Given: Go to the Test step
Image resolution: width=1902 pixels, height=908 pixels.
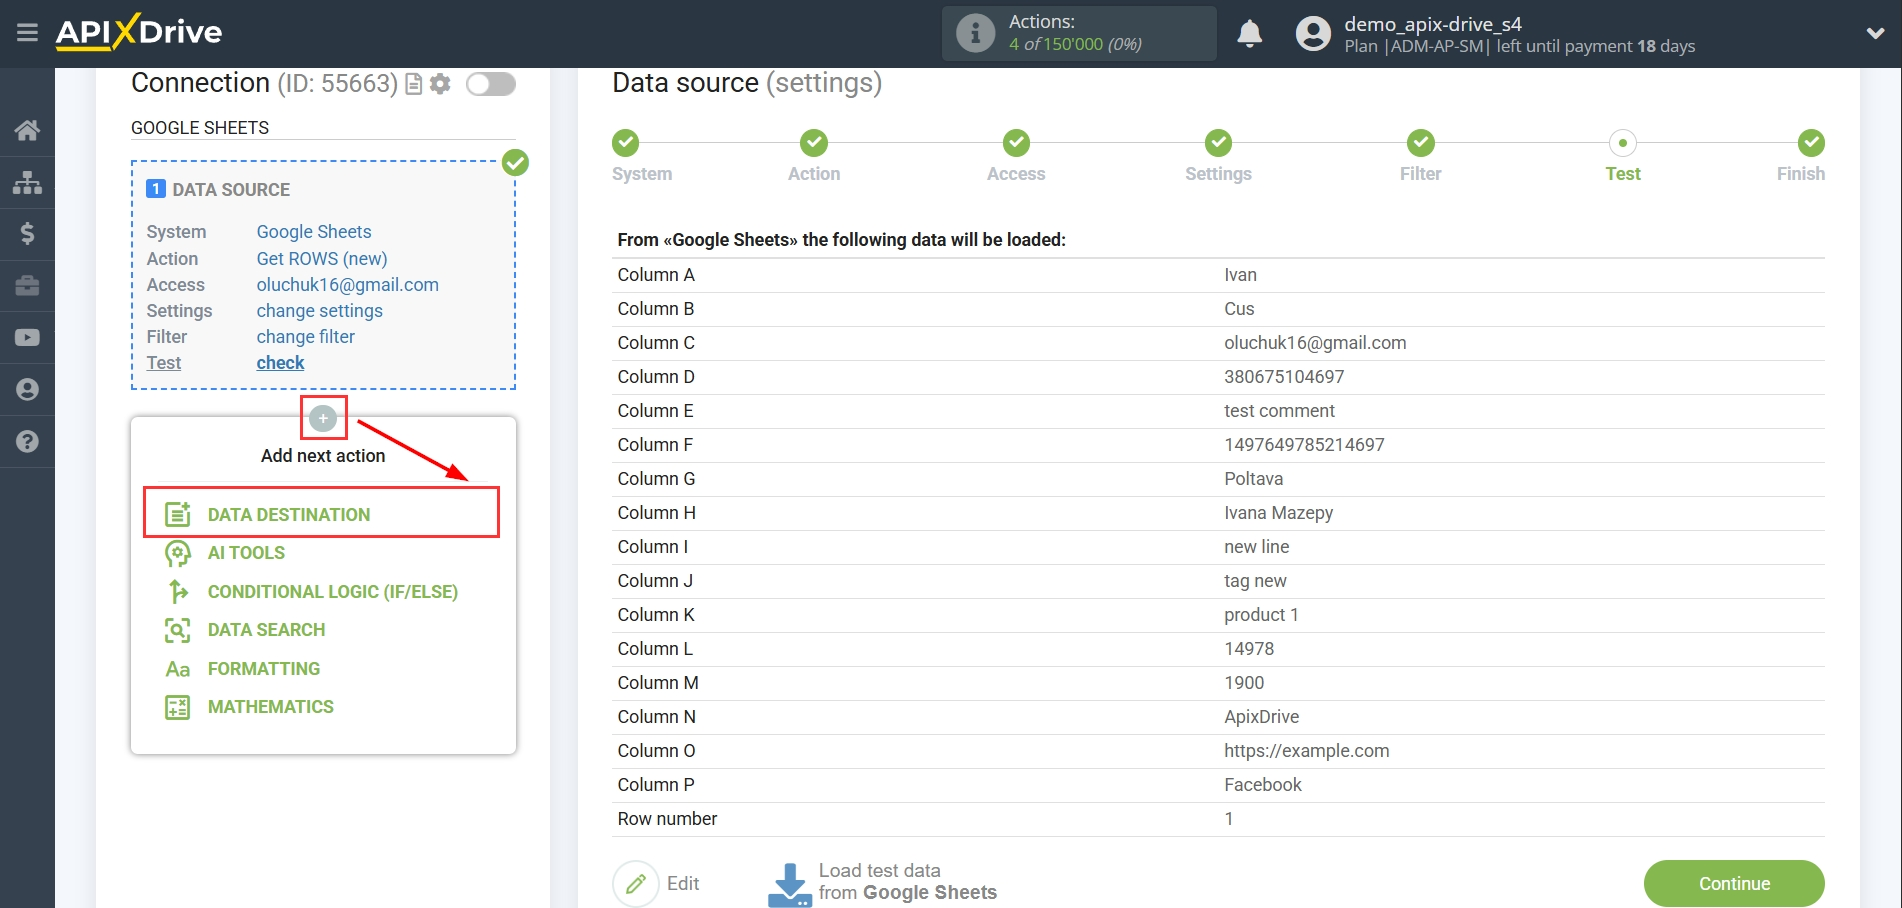Looking at the screenshot, I should (1622, 143).
